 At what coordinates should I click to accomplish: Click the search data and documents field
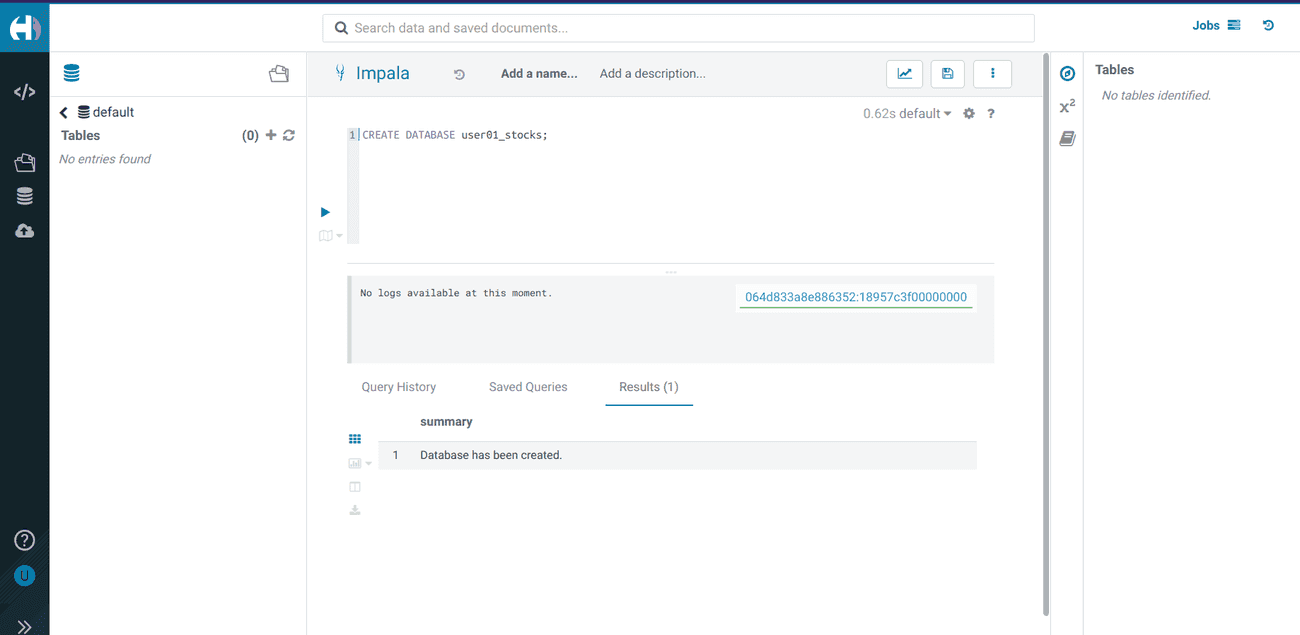click(678, 28)
